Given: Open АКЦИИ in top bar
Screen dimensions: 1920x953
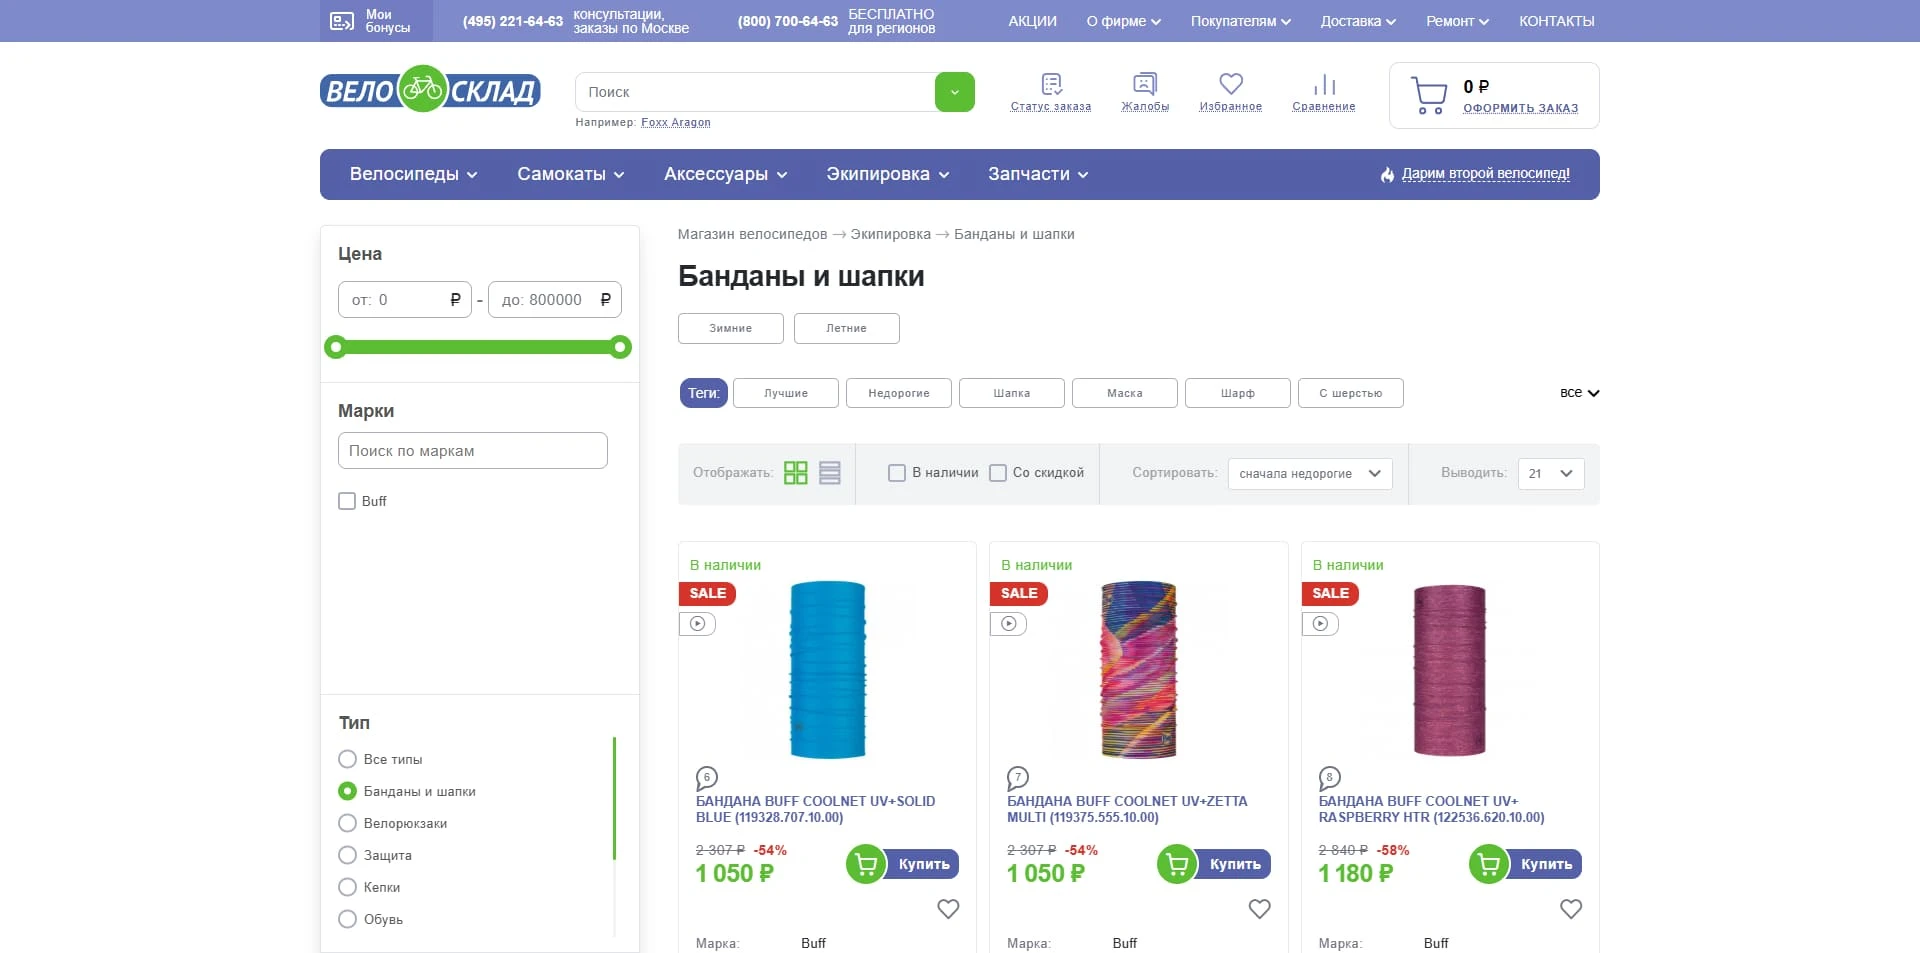Looking at the screenshot, I should tap(1032, 21).
